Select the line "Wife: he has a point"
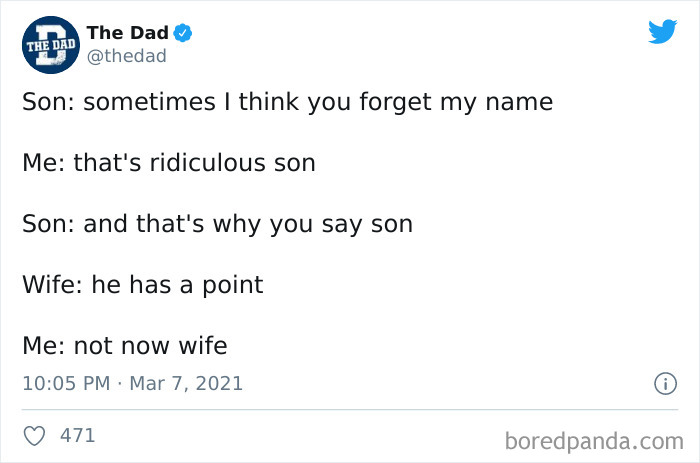Image resolution: width=700 pixels, height=463 pixels. tap(143, 284)
